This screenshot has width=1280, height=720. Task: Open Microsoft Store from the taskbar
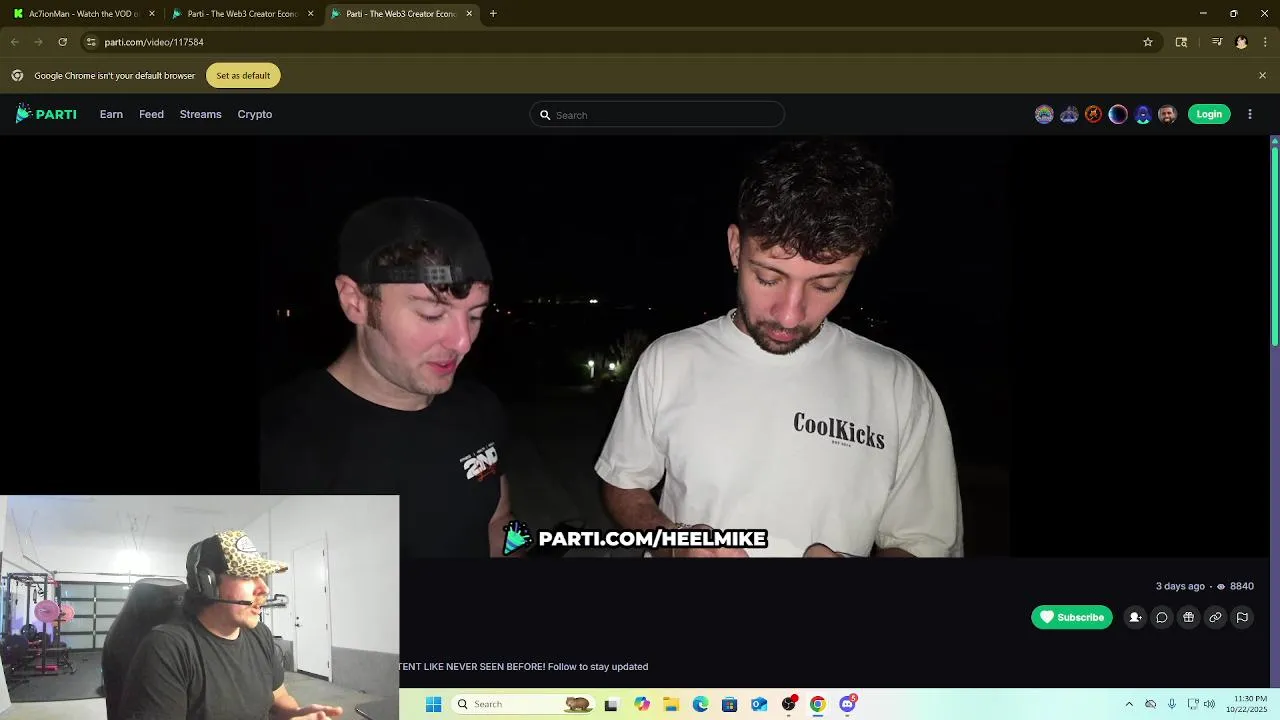[729, 704]
